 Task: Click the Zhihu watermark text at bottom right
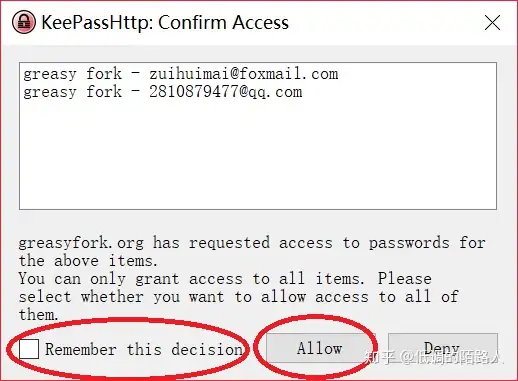[x=432, y=357]
